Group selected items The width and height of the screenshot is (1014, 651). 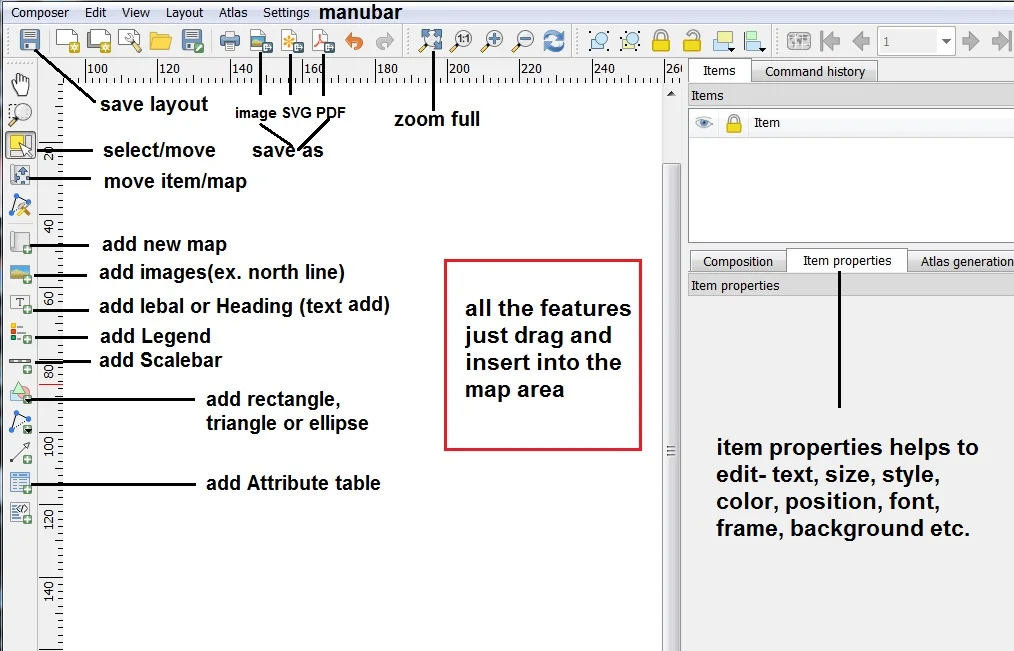599,41
